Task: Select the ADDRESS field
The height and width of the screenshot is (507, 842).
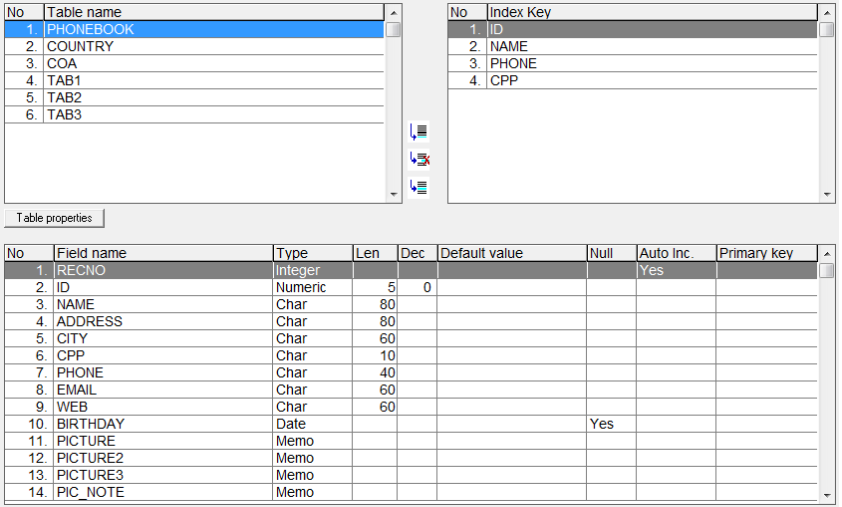Action: [163, 322]
